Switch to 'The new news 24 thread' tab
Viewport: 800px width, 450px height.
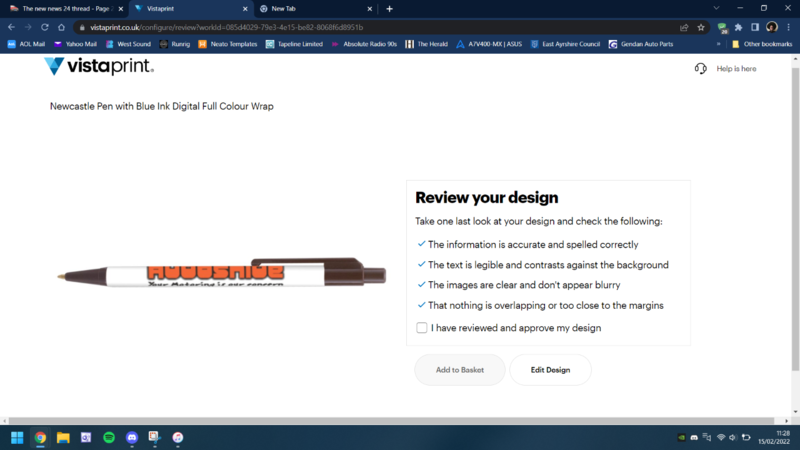(x=65, y=8)
